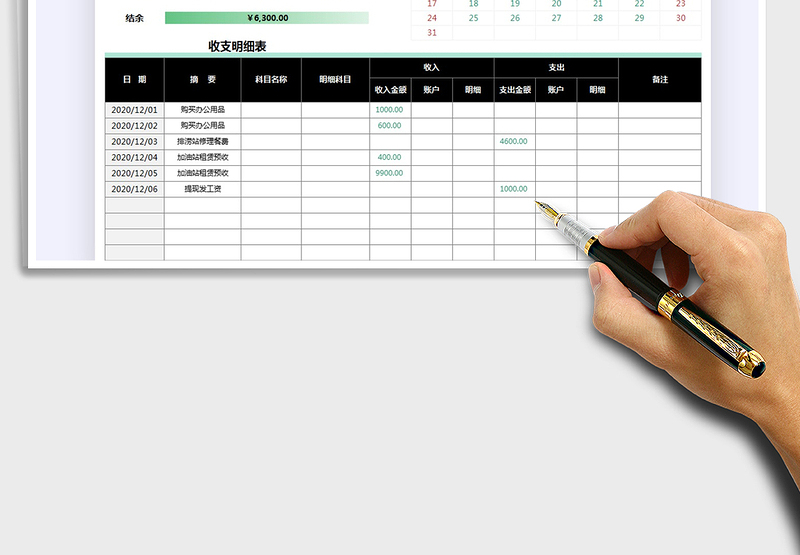Select day 25 in the calendar

point(473,18)
